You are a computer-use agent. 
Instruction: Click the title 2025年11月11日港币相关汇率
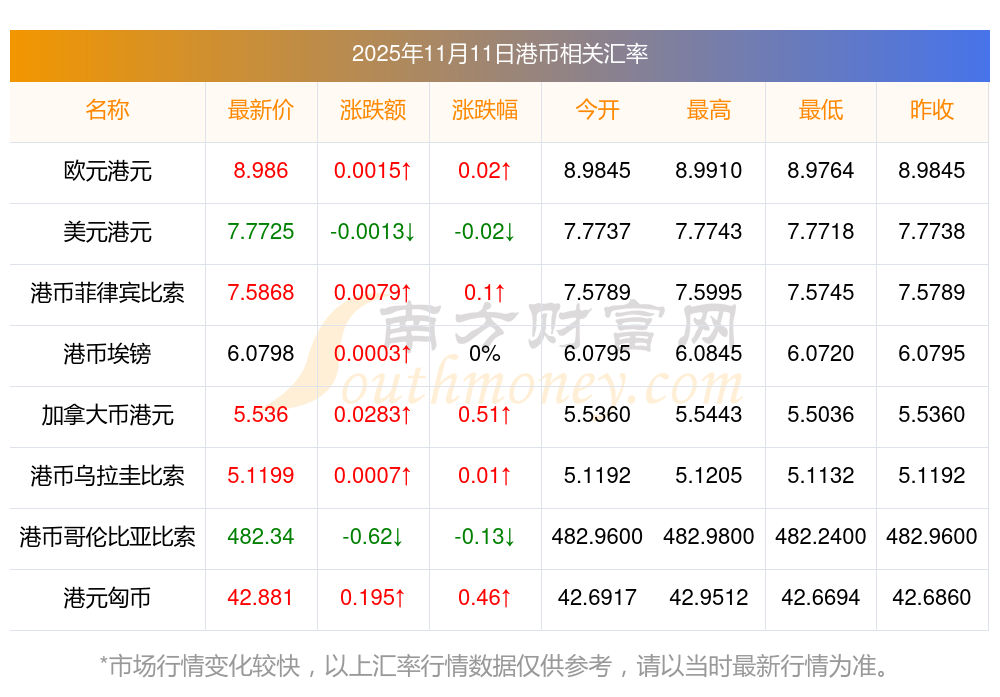[499, 54]
